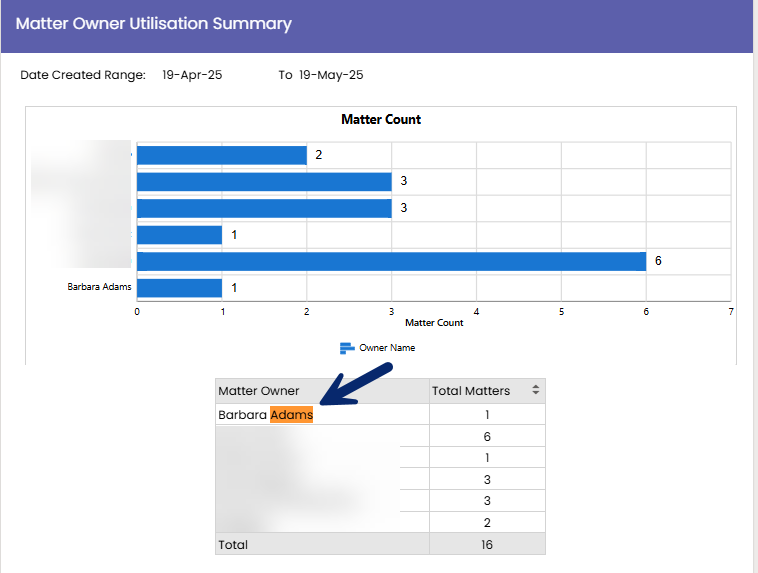Click the Matter Owner column header

click(x=322, y=391)
